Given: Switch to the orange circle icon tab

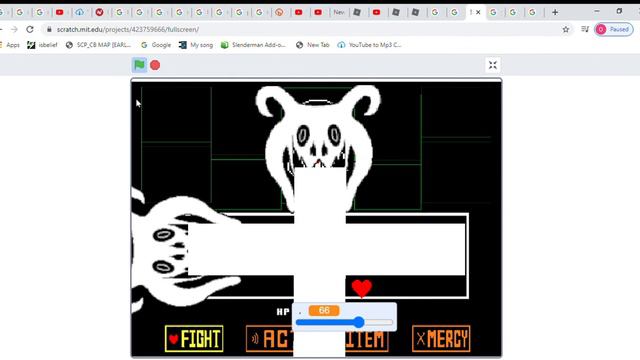Looking at the screenshot, I should click(x=279, y=12).
